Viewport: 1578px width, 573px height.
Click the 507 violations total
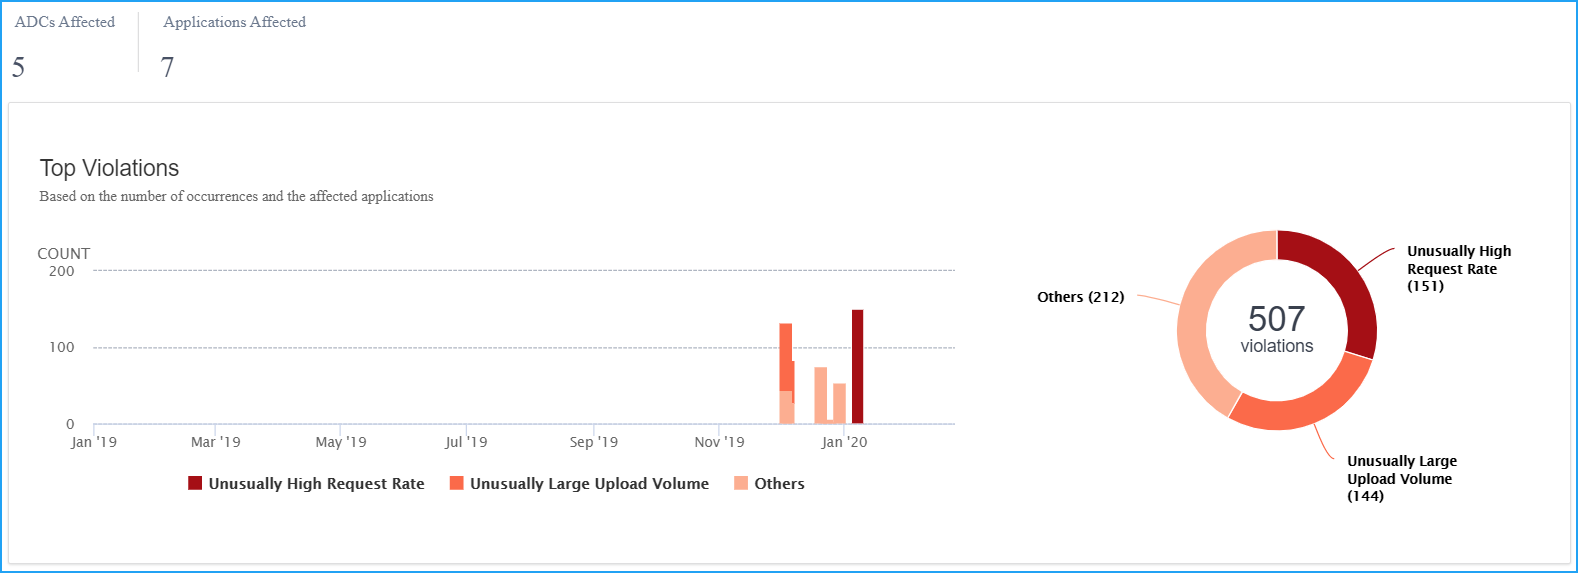pos(1277,329)
